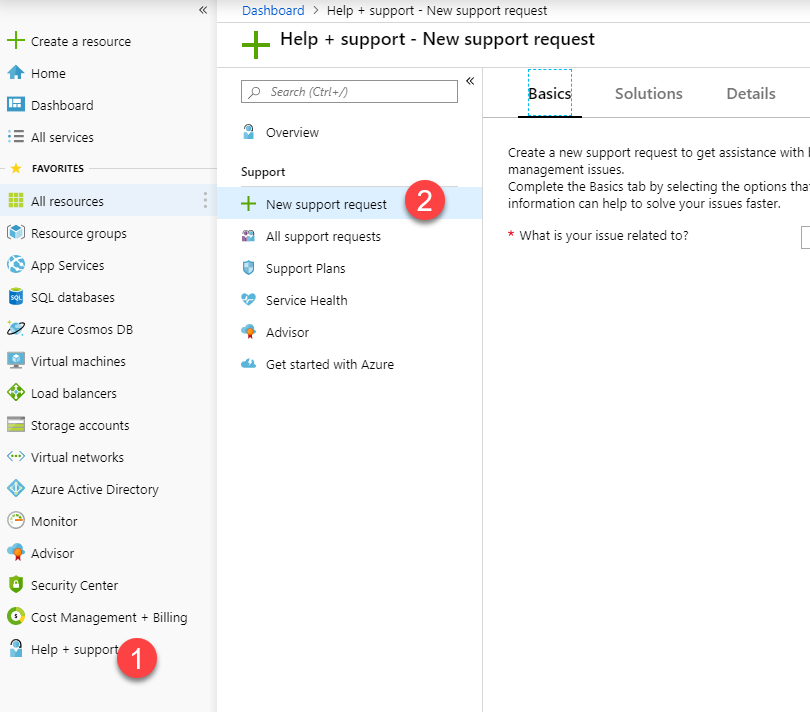
Task: Click the App Services globe icon
Action: [16, 265]
